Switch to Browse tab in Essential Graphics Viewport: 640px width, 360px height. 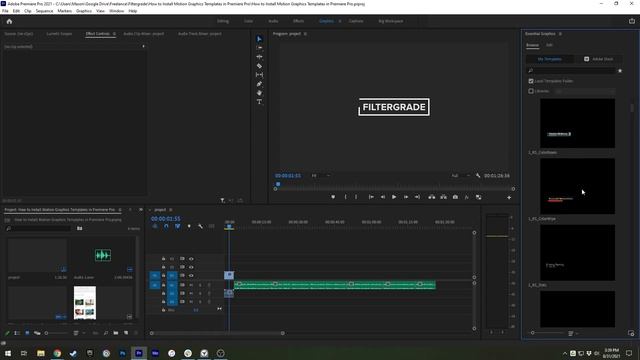coord(532,45)
